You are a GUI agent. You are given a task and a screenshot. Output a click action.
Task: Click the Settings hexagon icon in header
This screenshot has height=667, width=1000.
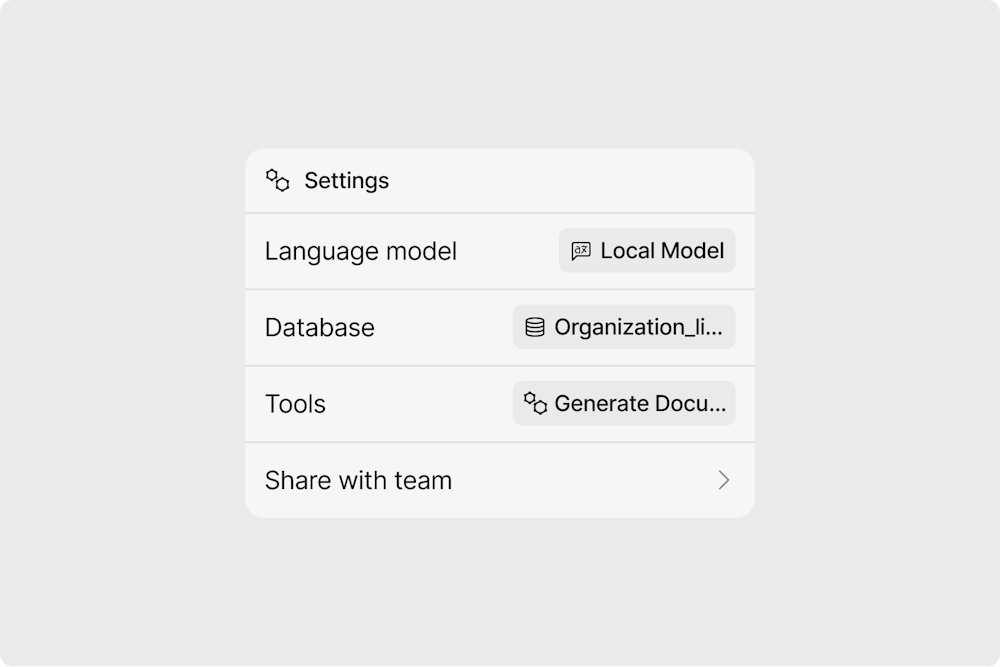coord(277,180)
